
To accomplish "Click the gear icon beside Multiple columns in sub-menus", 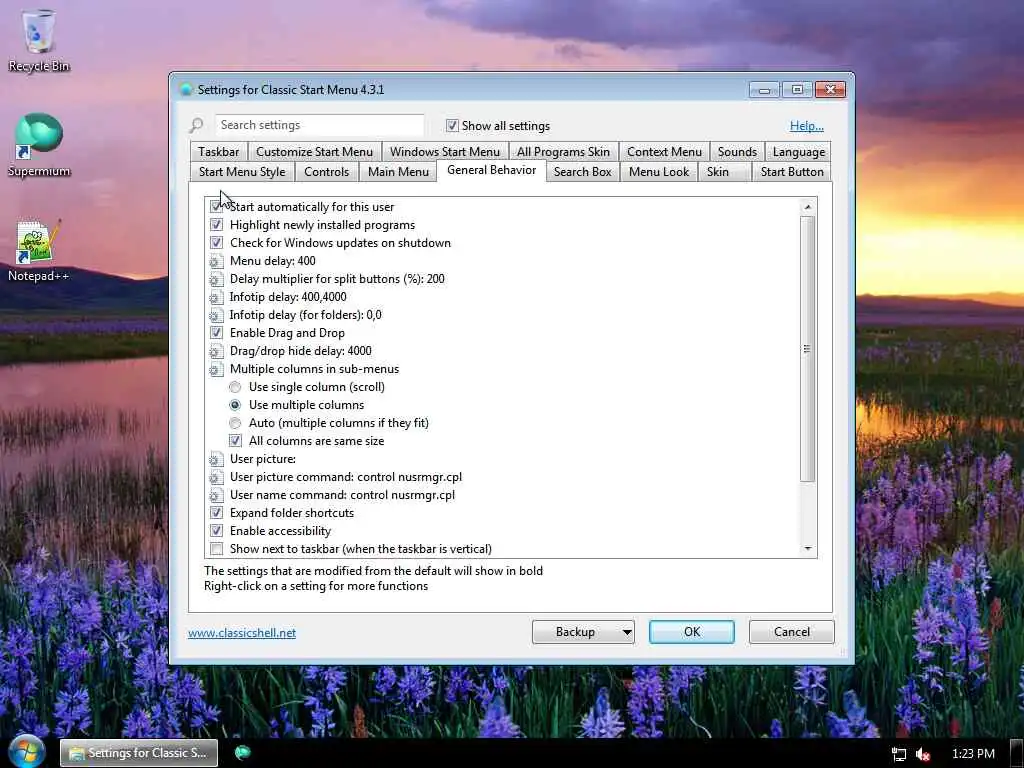I will [216, 370].
